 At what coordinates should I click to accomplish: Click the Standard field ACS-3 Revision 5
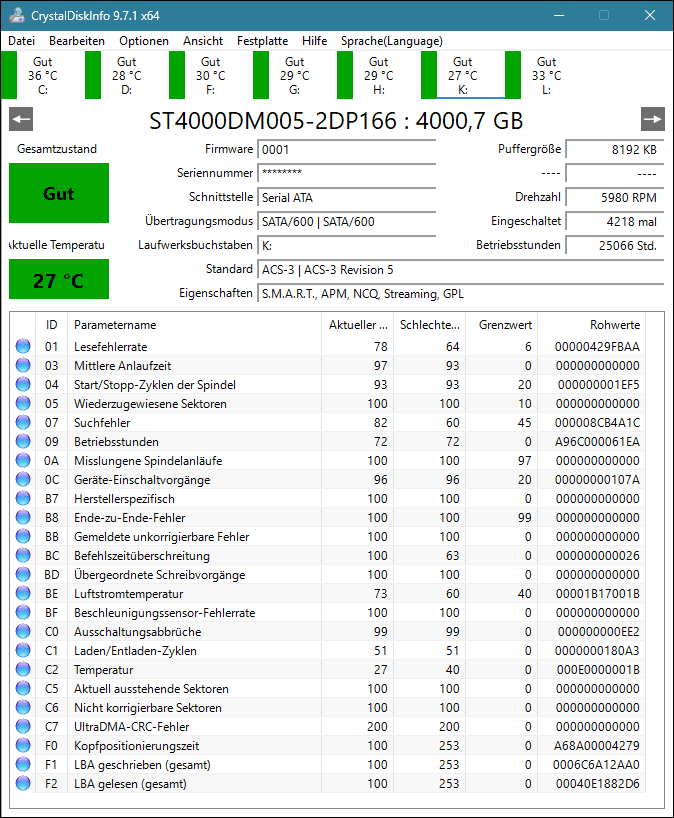(461, 269)
